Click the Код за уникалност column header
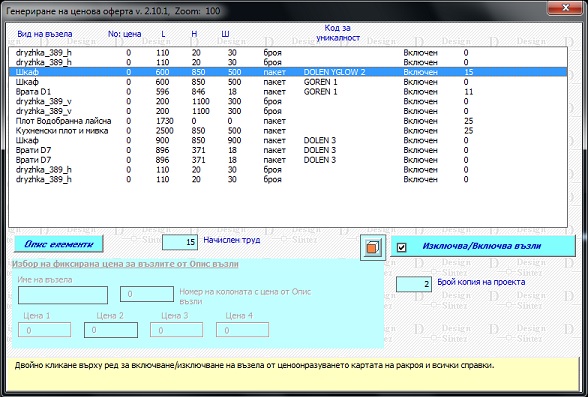The image size is (588, 397). coord(338,33)
